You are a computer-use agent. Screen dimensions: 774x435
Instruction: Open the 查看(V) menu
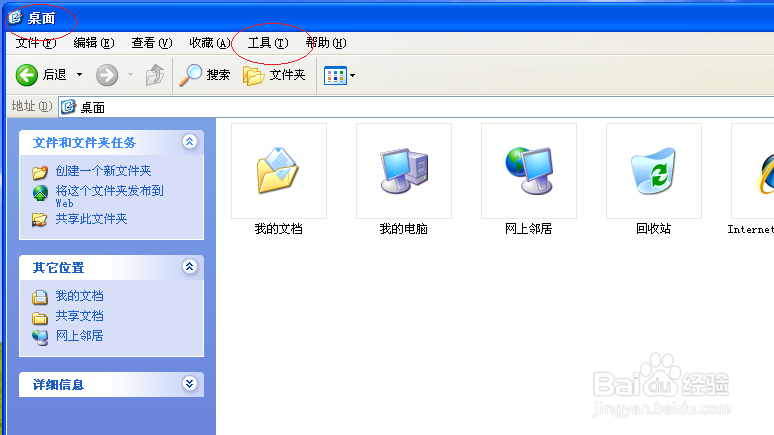tap(152, 43)
